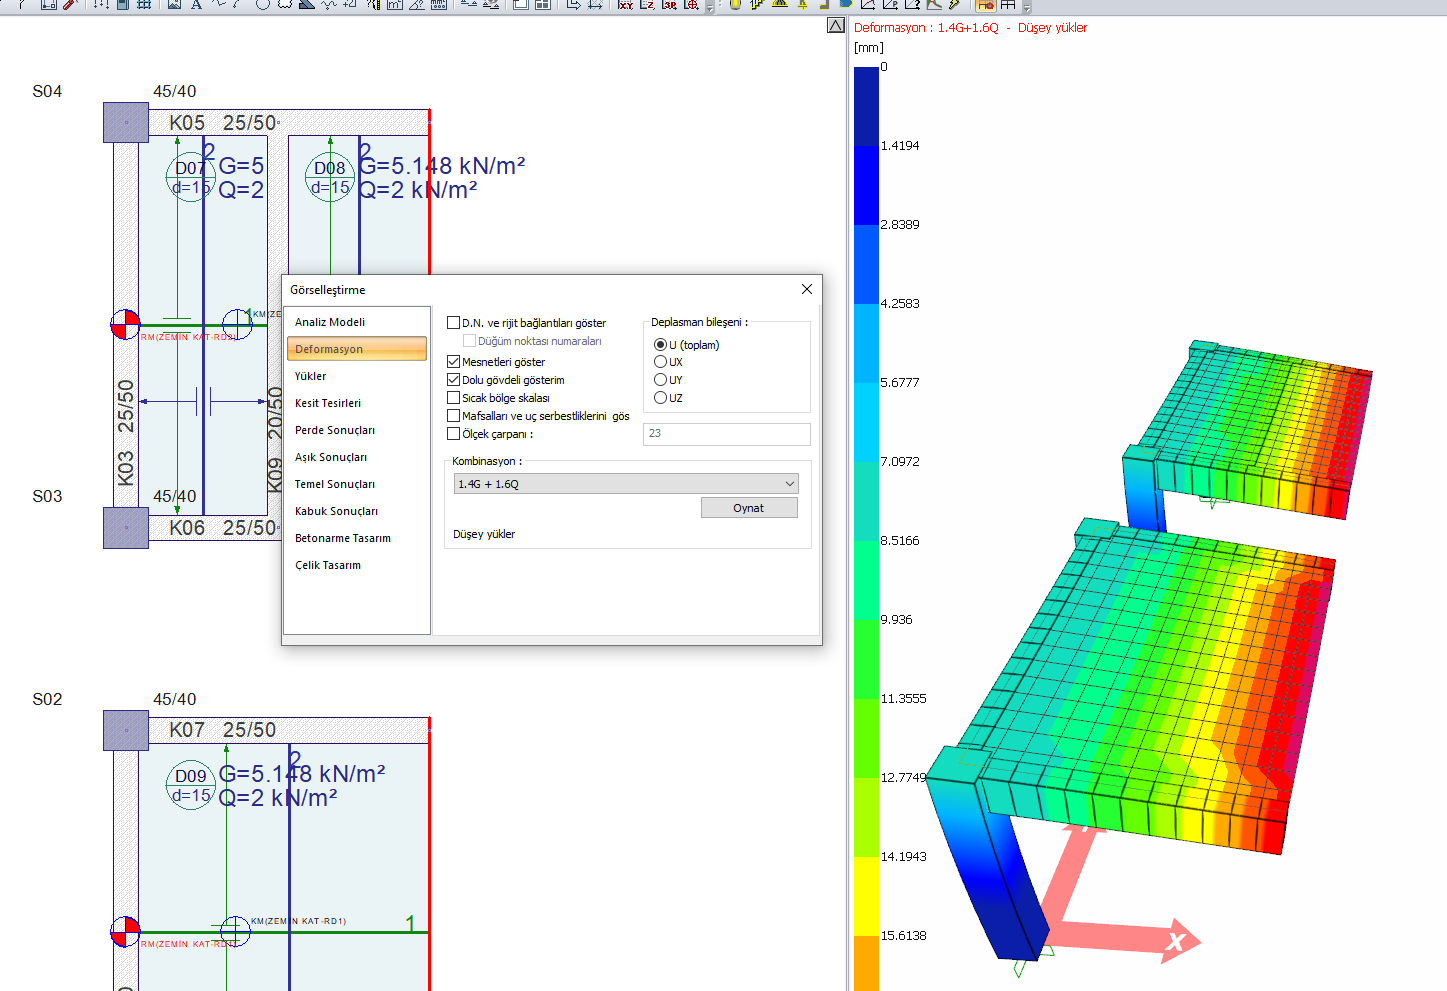Open Çelik Tasarım section
Viewport: 1447px width, 991px height.
pyautogui.click(x=356, y=565)
